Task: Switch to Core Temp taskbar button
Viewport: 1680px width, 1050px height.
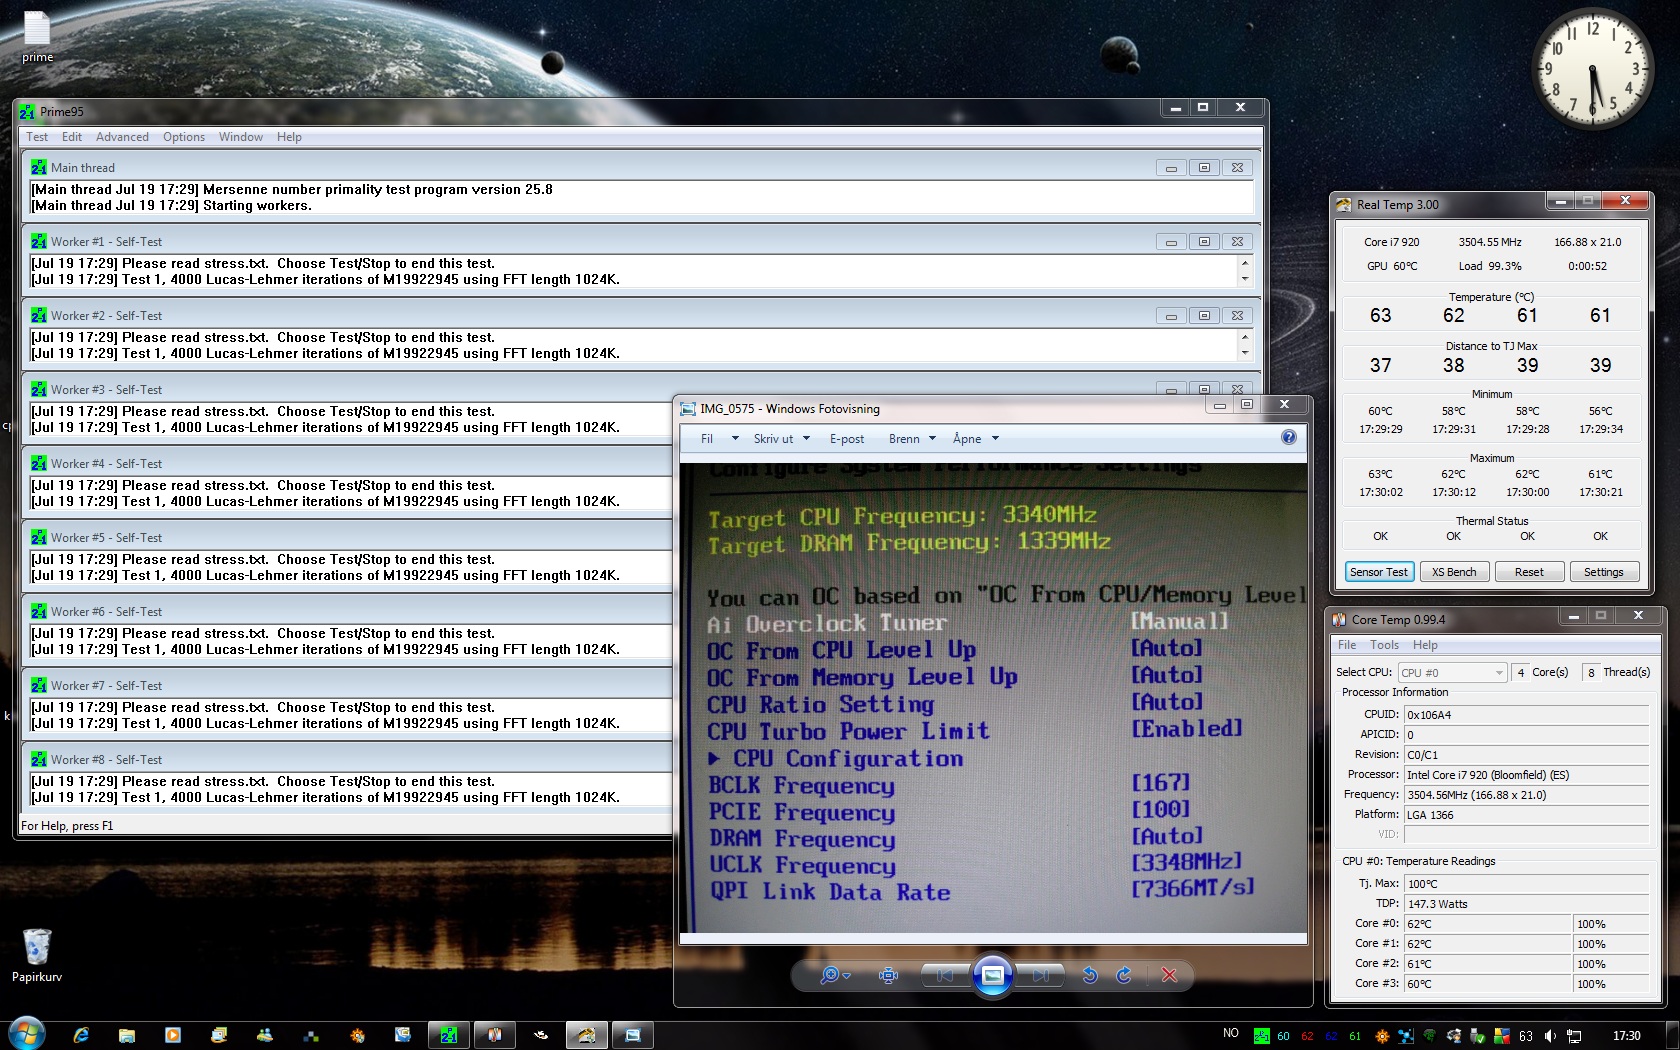Action: 495,1035
